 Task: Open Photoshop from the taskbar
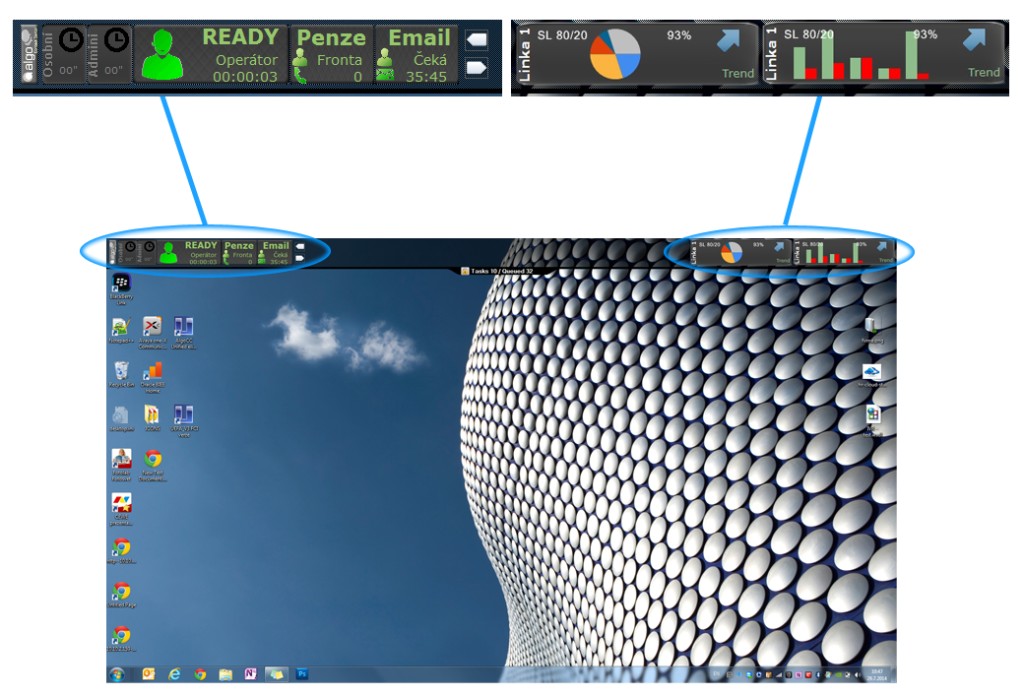pos(302,674)
